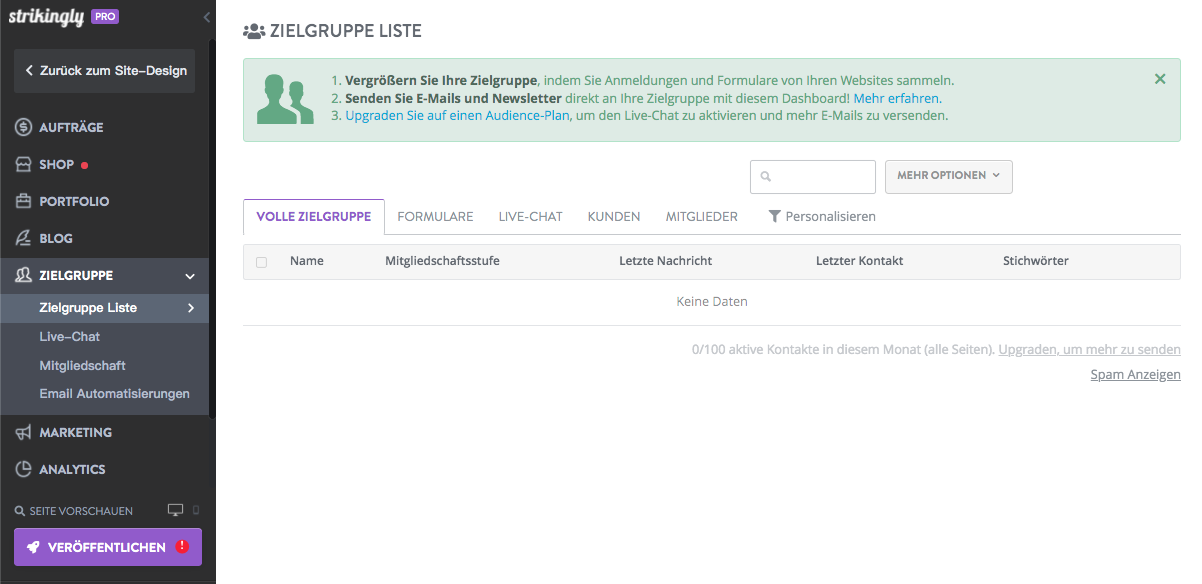Viewport: 1202px width, 584px height.
Task: Click the Personalisieren filter funnel icon
Action: 774,217
